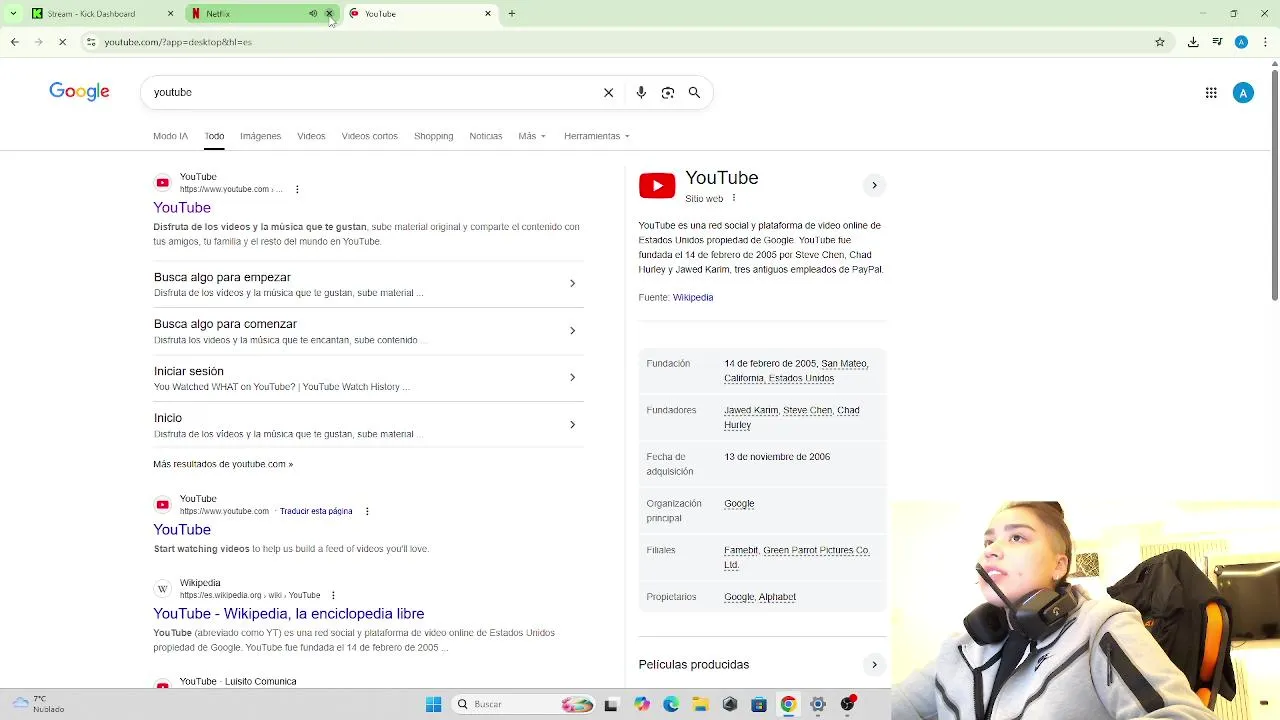Select the Modo IA search tab
This screenshot has height=720, width=1280.
(x=170, y=136)
